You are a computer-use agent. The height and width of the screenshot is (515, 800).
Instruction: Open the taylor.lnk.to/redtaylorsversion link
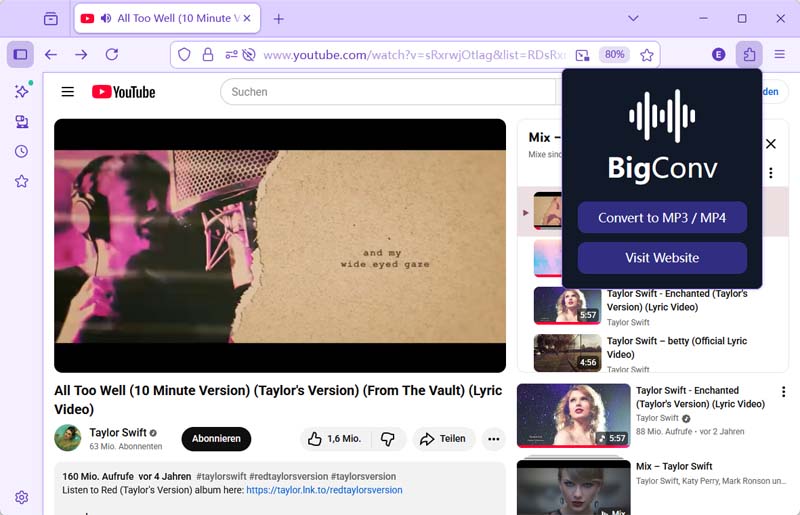[324, 490]
